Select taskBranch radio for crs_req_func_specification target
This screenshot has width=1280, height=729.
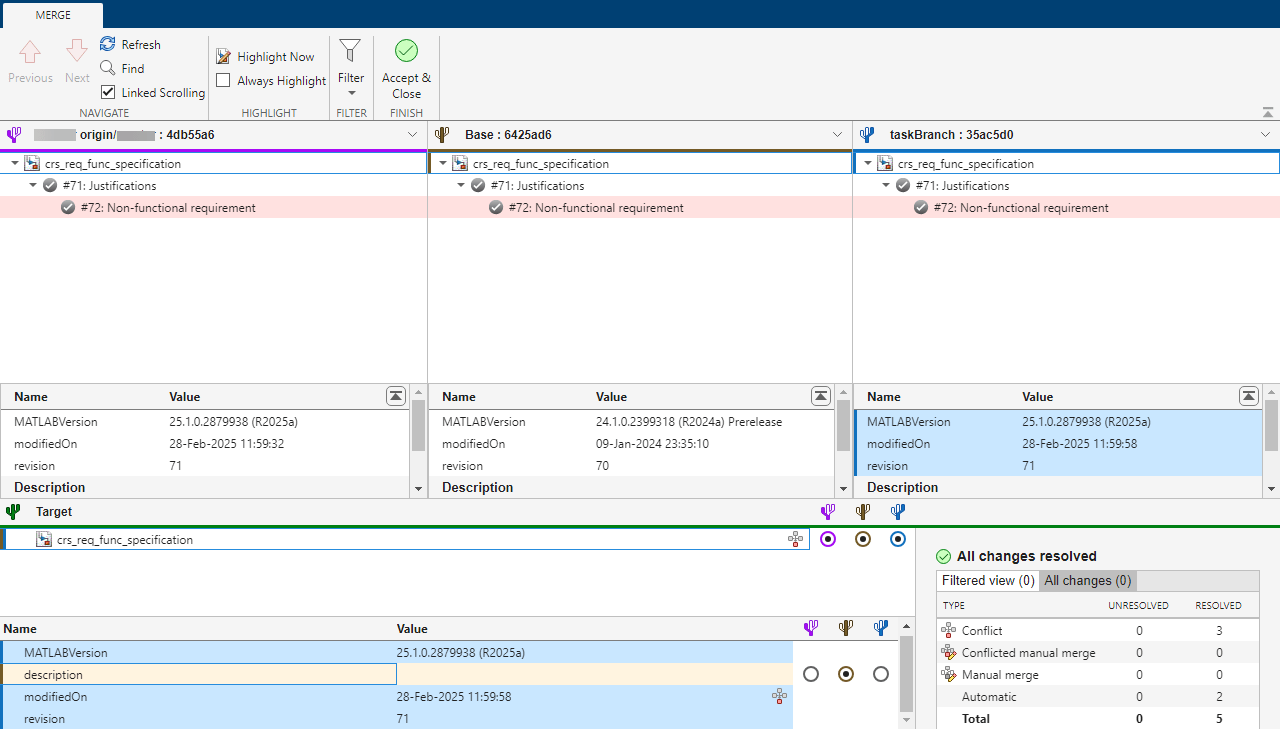tap(898, 539)
